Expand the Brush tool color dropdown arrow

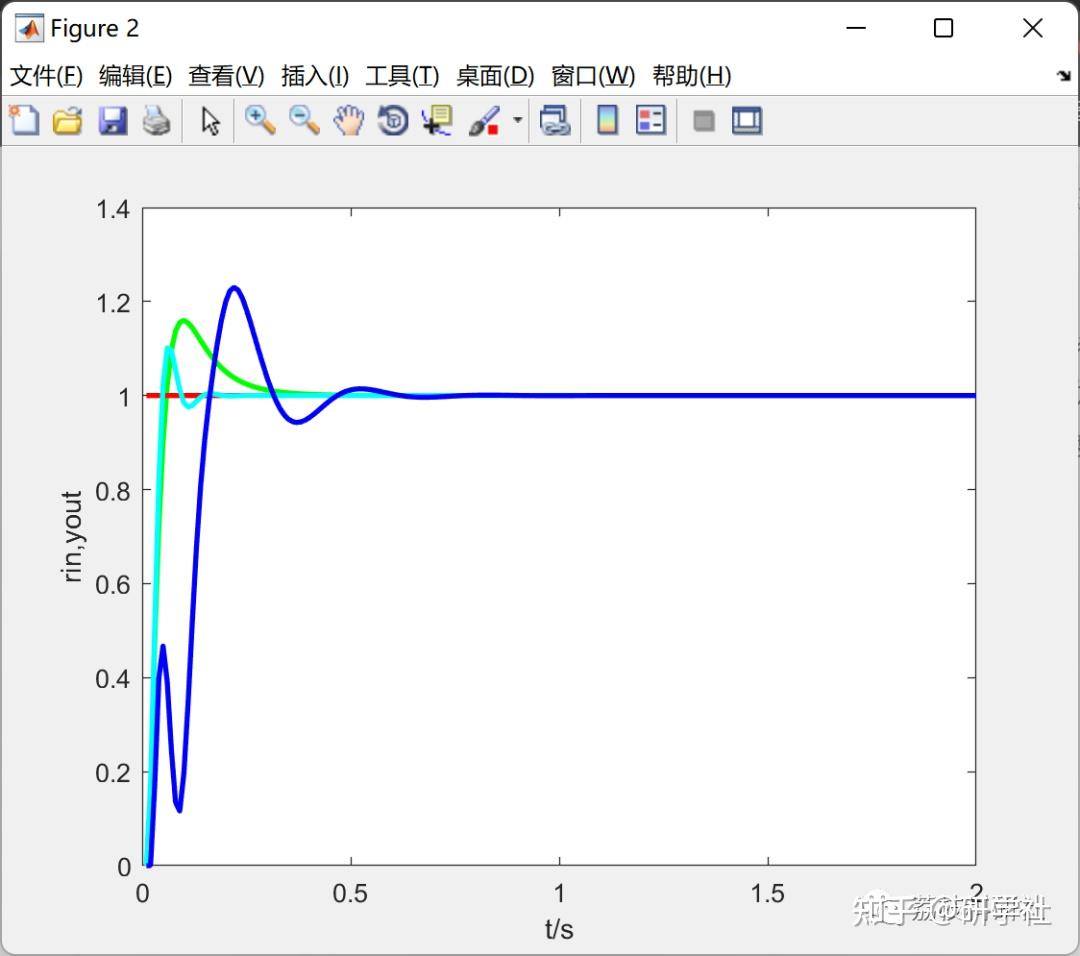(x=518, y=120)
